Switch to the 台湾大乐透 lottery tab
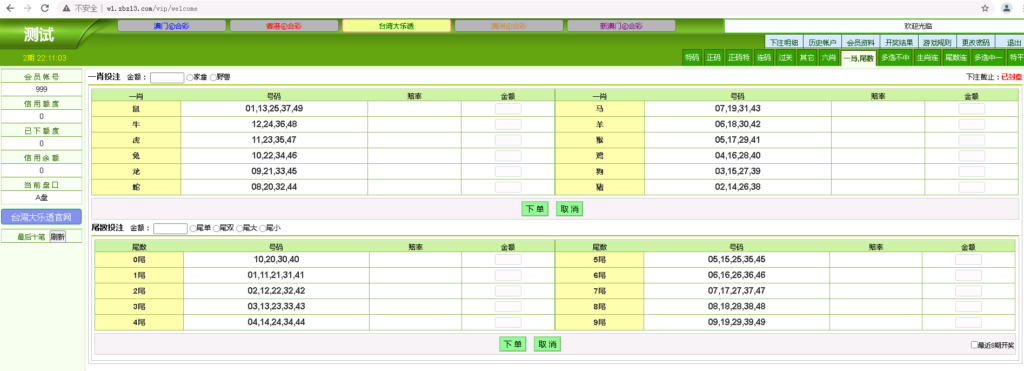 pos(396,26)
